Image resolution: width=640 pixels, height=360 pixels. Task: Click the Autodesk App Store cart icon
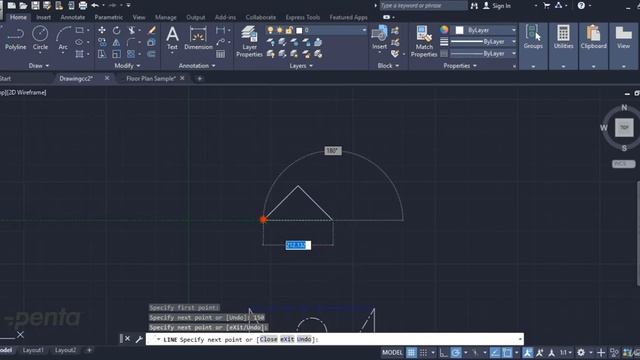pos(547,5)
